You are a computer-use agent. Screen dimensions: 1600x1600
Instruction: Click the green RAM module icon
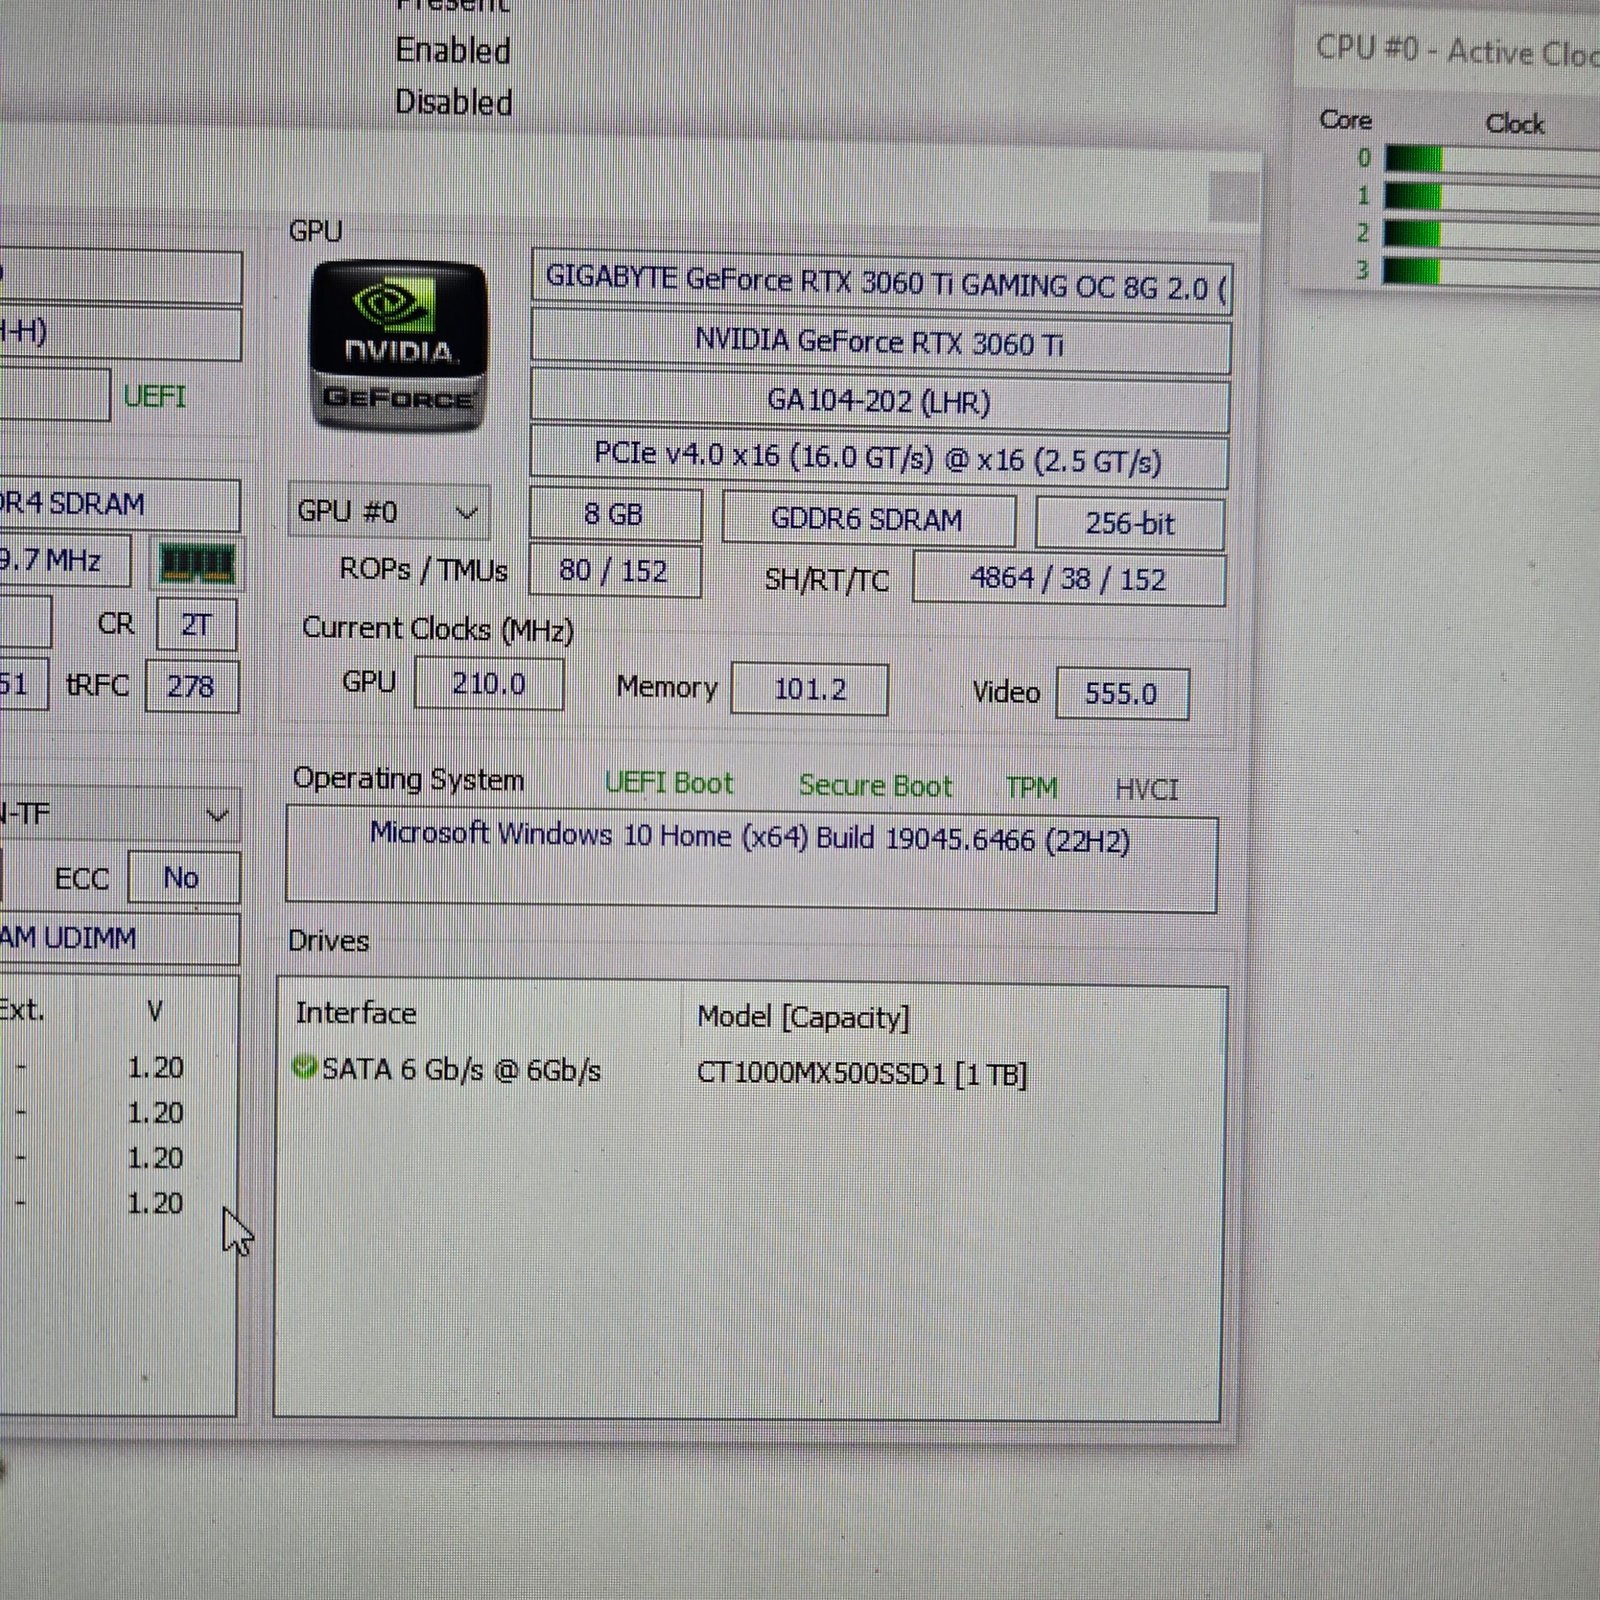(x=197, y=565)
